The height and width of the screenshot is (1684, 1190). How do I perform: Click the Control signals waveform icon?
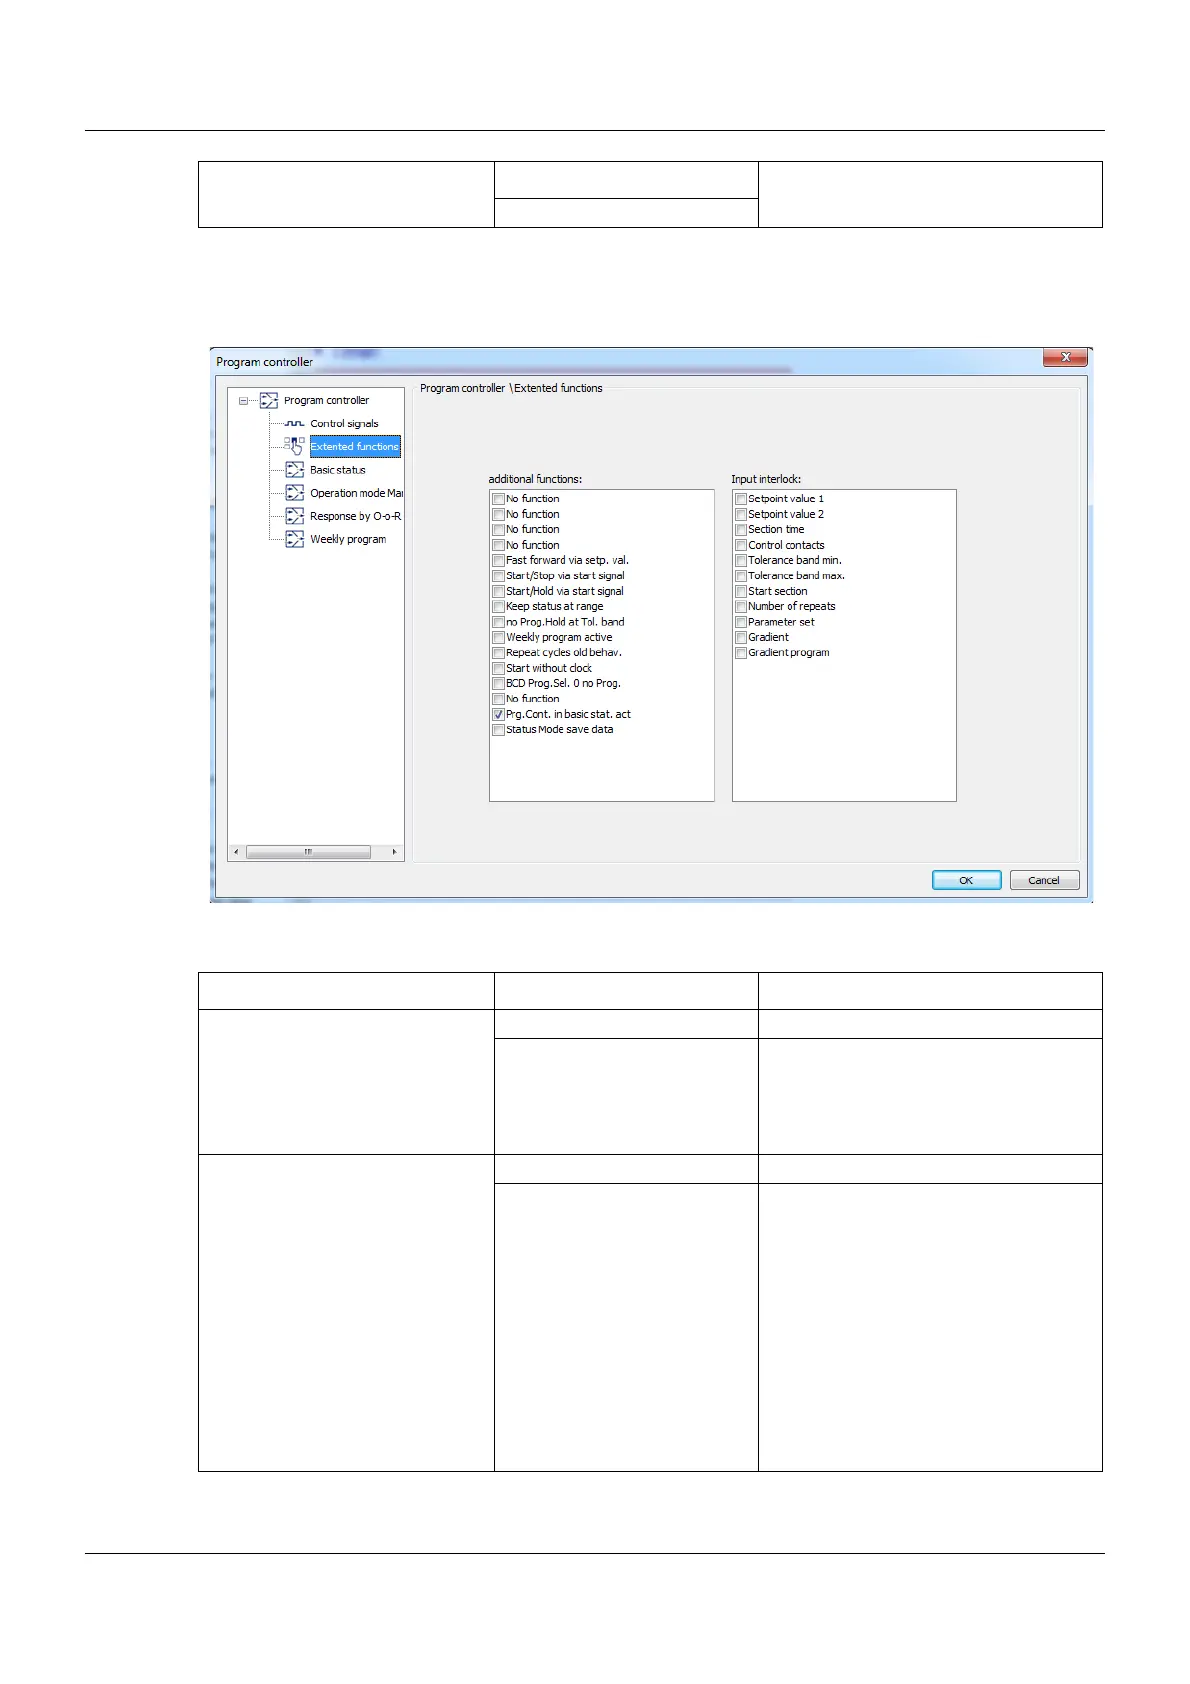pos(294,424)
